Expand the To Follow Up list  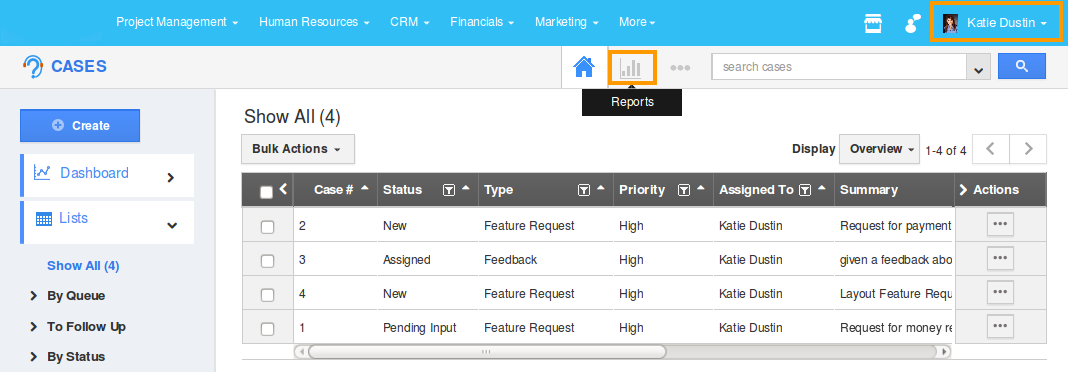pyautogui.click(x=33, y=326)
